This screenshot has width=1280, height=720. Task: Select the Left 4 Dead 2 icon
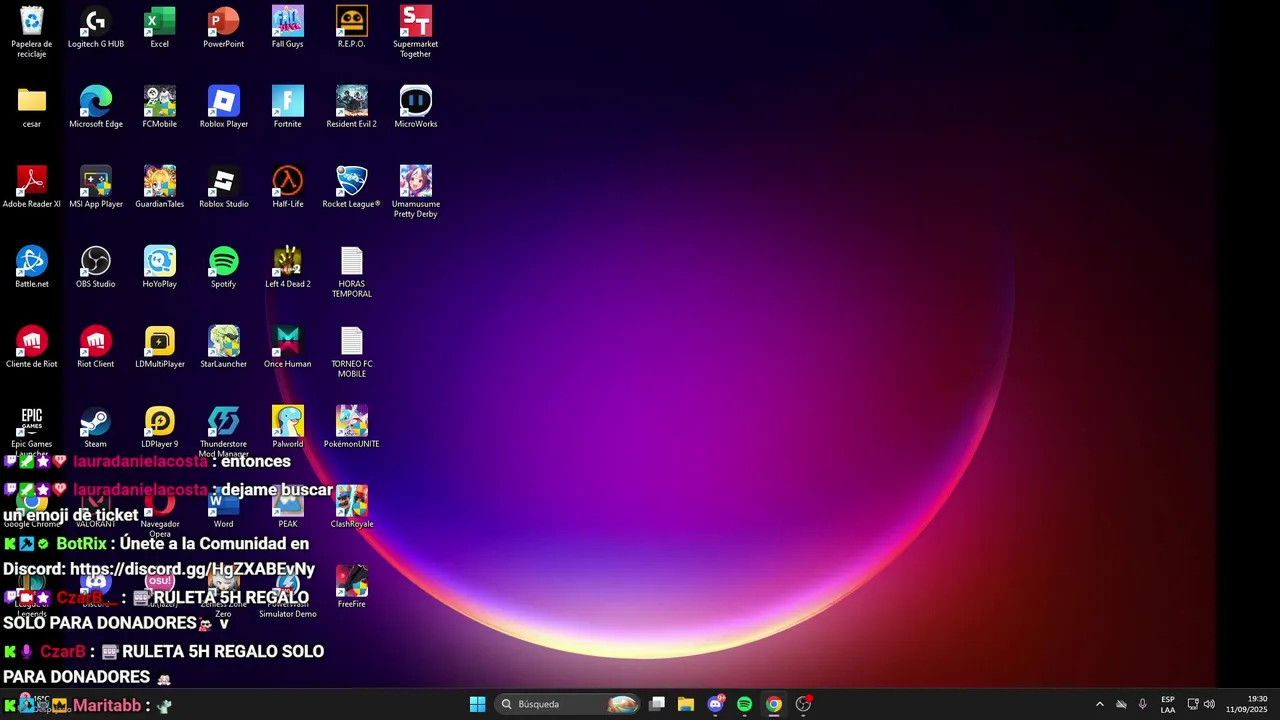[288, 268]
